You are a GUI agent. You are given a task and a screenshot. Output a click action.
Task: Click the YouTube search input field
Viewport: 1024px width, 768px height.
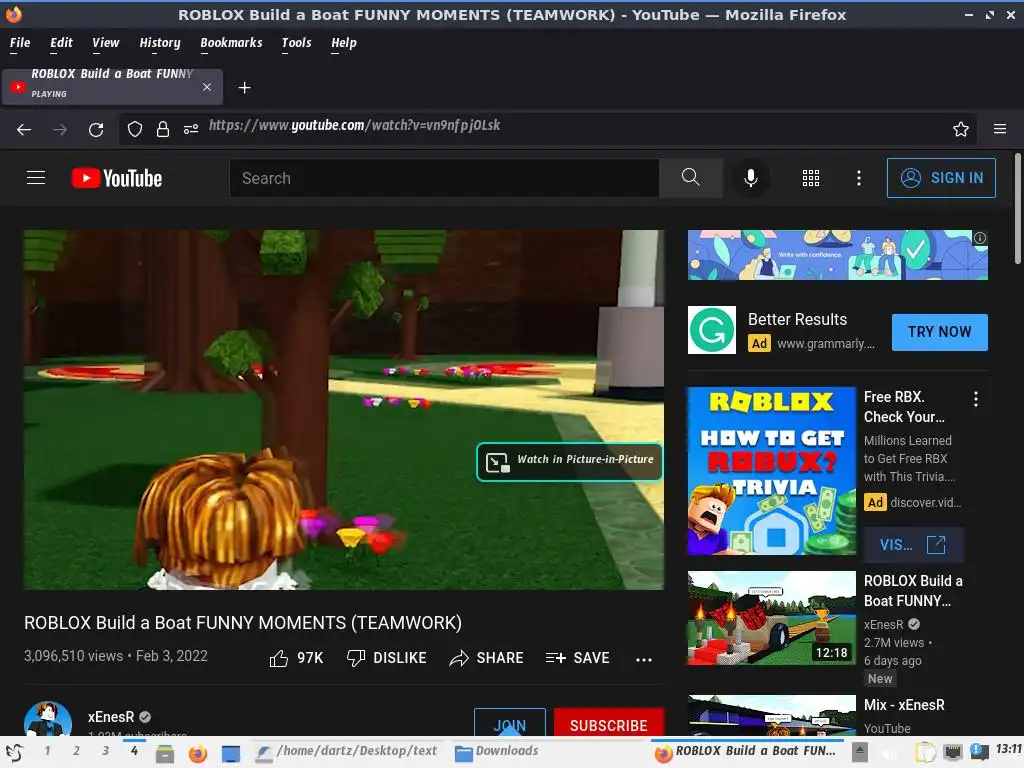[444, 178]
